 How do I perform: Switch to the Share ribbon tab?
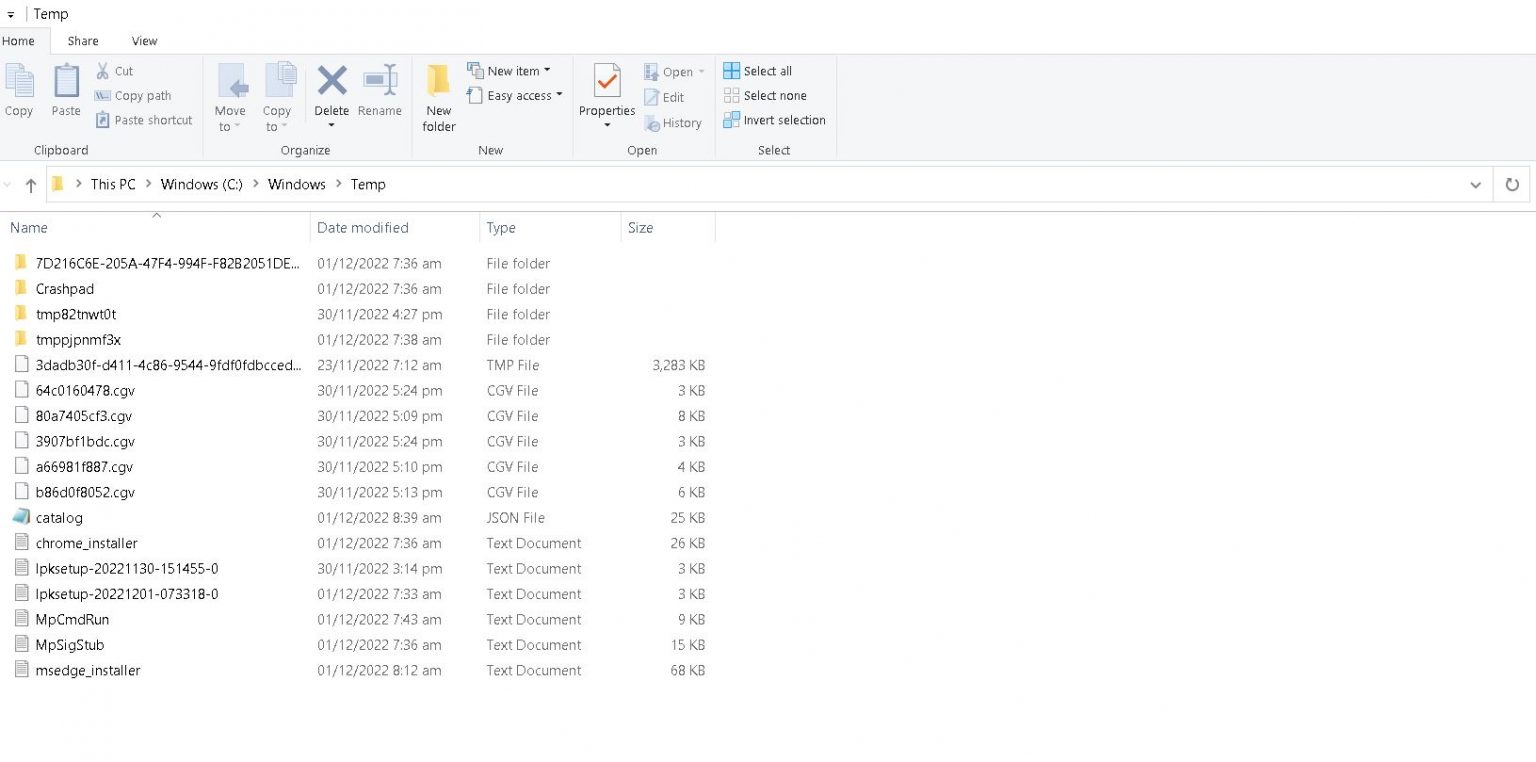[x=83, y=41]
